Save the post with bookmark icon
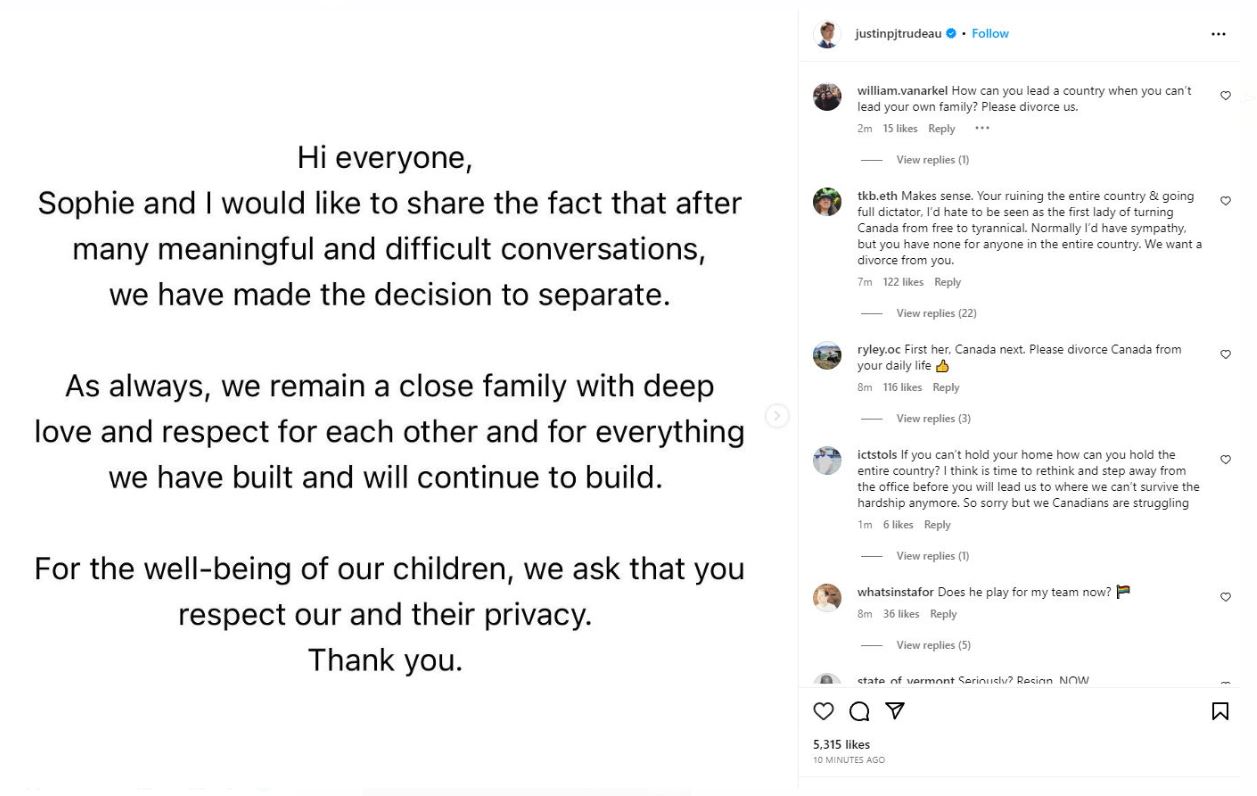Screen dimensions: 1257x796 (1220, 711)
